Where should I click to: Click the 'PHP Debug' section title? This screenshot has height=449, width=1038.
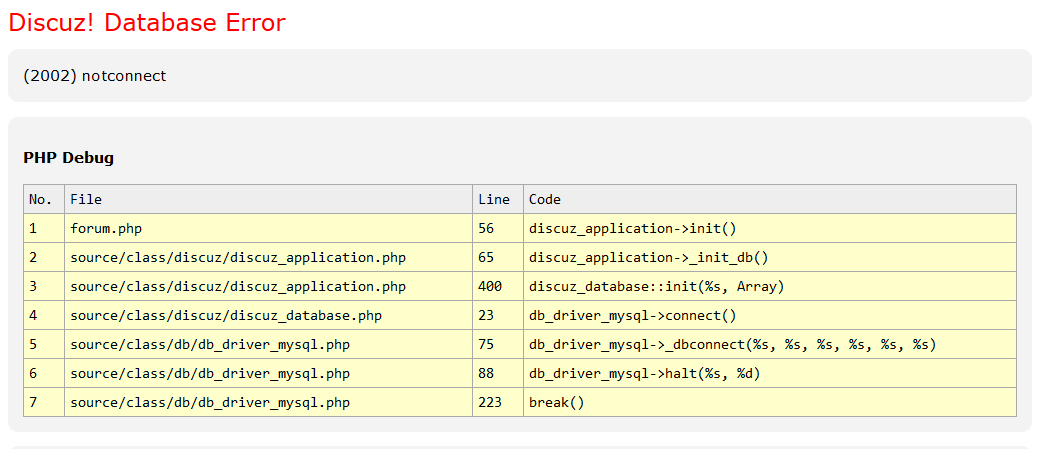point(68,158)
